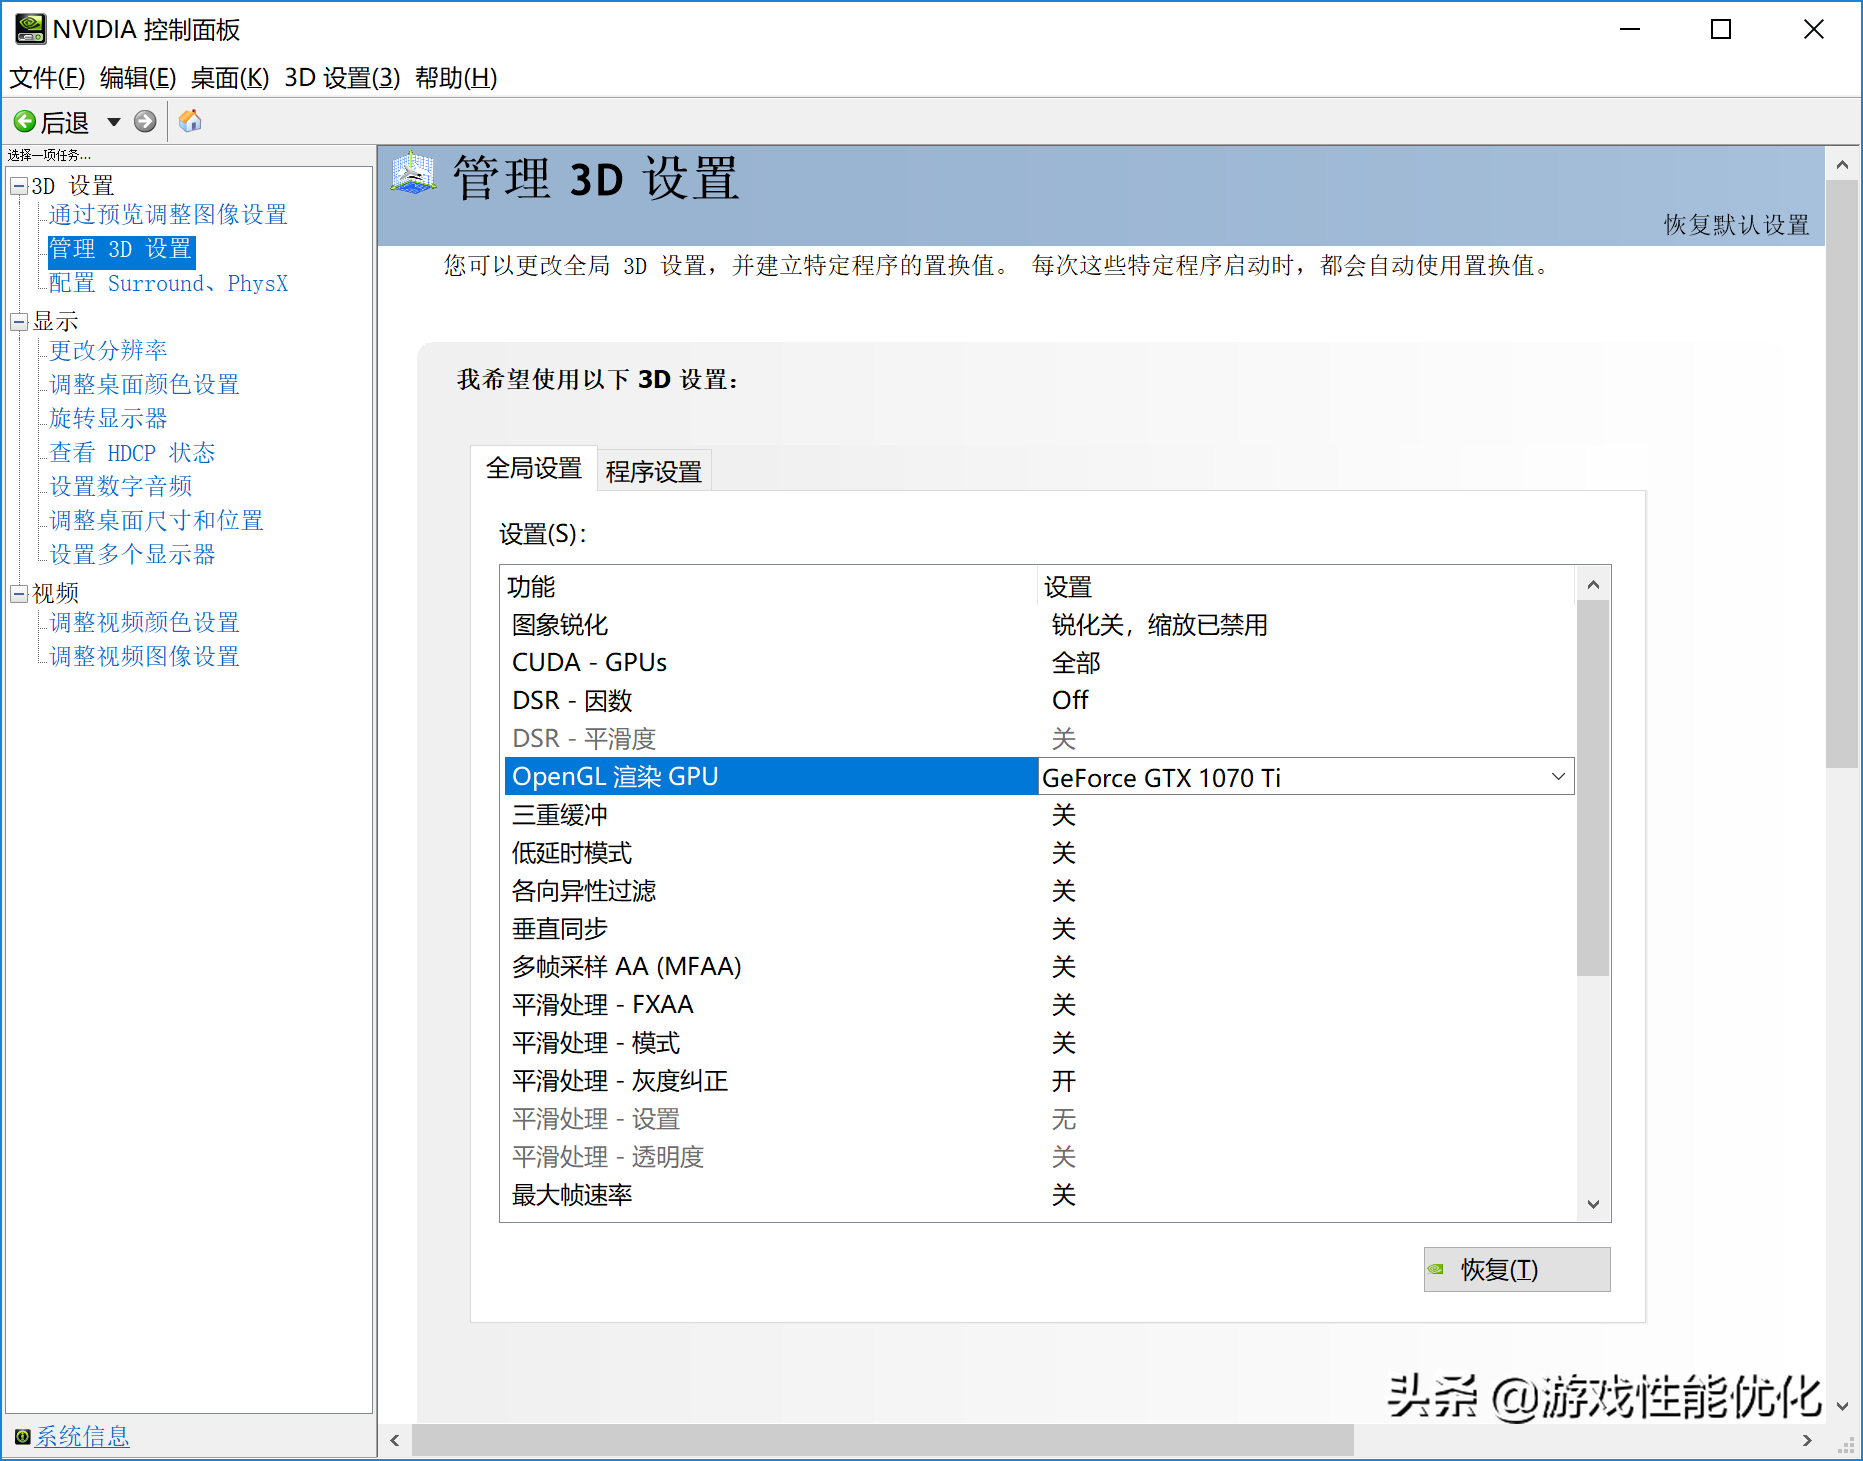The height and width of the screenshot is (1461, 1863).
Task: Click the green Back arrow icon
Action: tap(24, 122)
